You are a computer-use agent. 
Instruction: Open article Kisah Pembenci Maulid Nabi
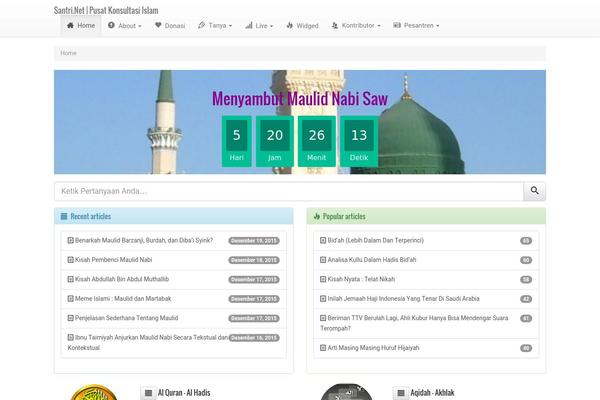coord(113,260)
